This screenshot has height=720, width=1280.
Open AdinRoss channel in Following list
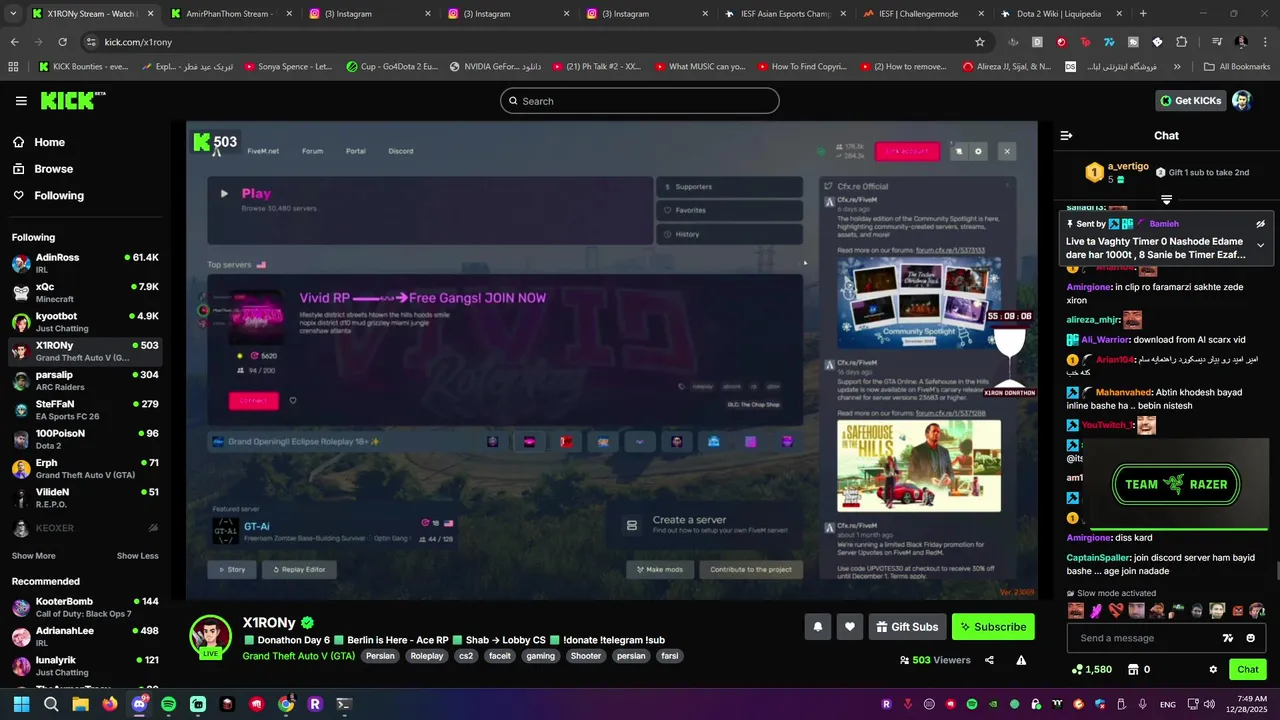coord(85,263)
